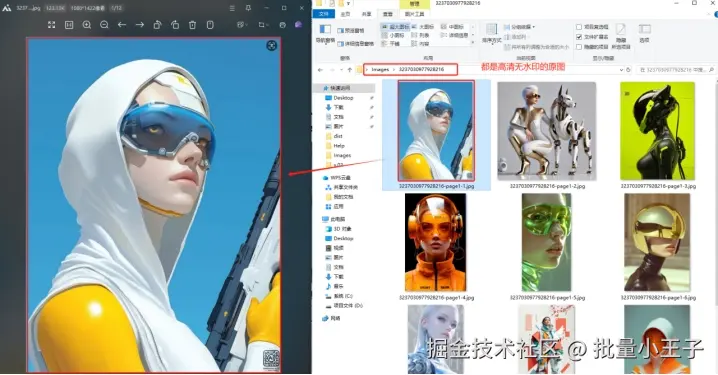Image resolution: width=718 pixels, height=375 pixels.
Task: Switch to the 查看 View ribbon tab
Action: point(388,14)
